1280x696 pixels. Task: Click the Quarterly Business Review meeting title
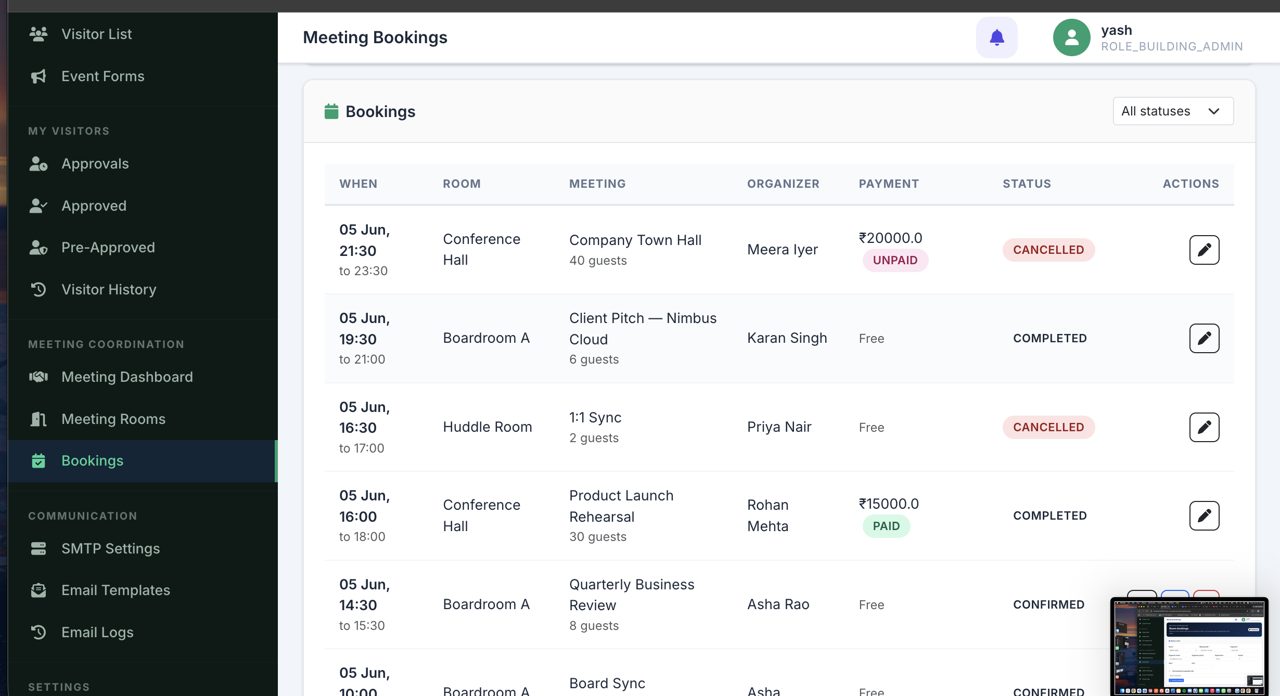pyautogui.click(x=632, y=594)
